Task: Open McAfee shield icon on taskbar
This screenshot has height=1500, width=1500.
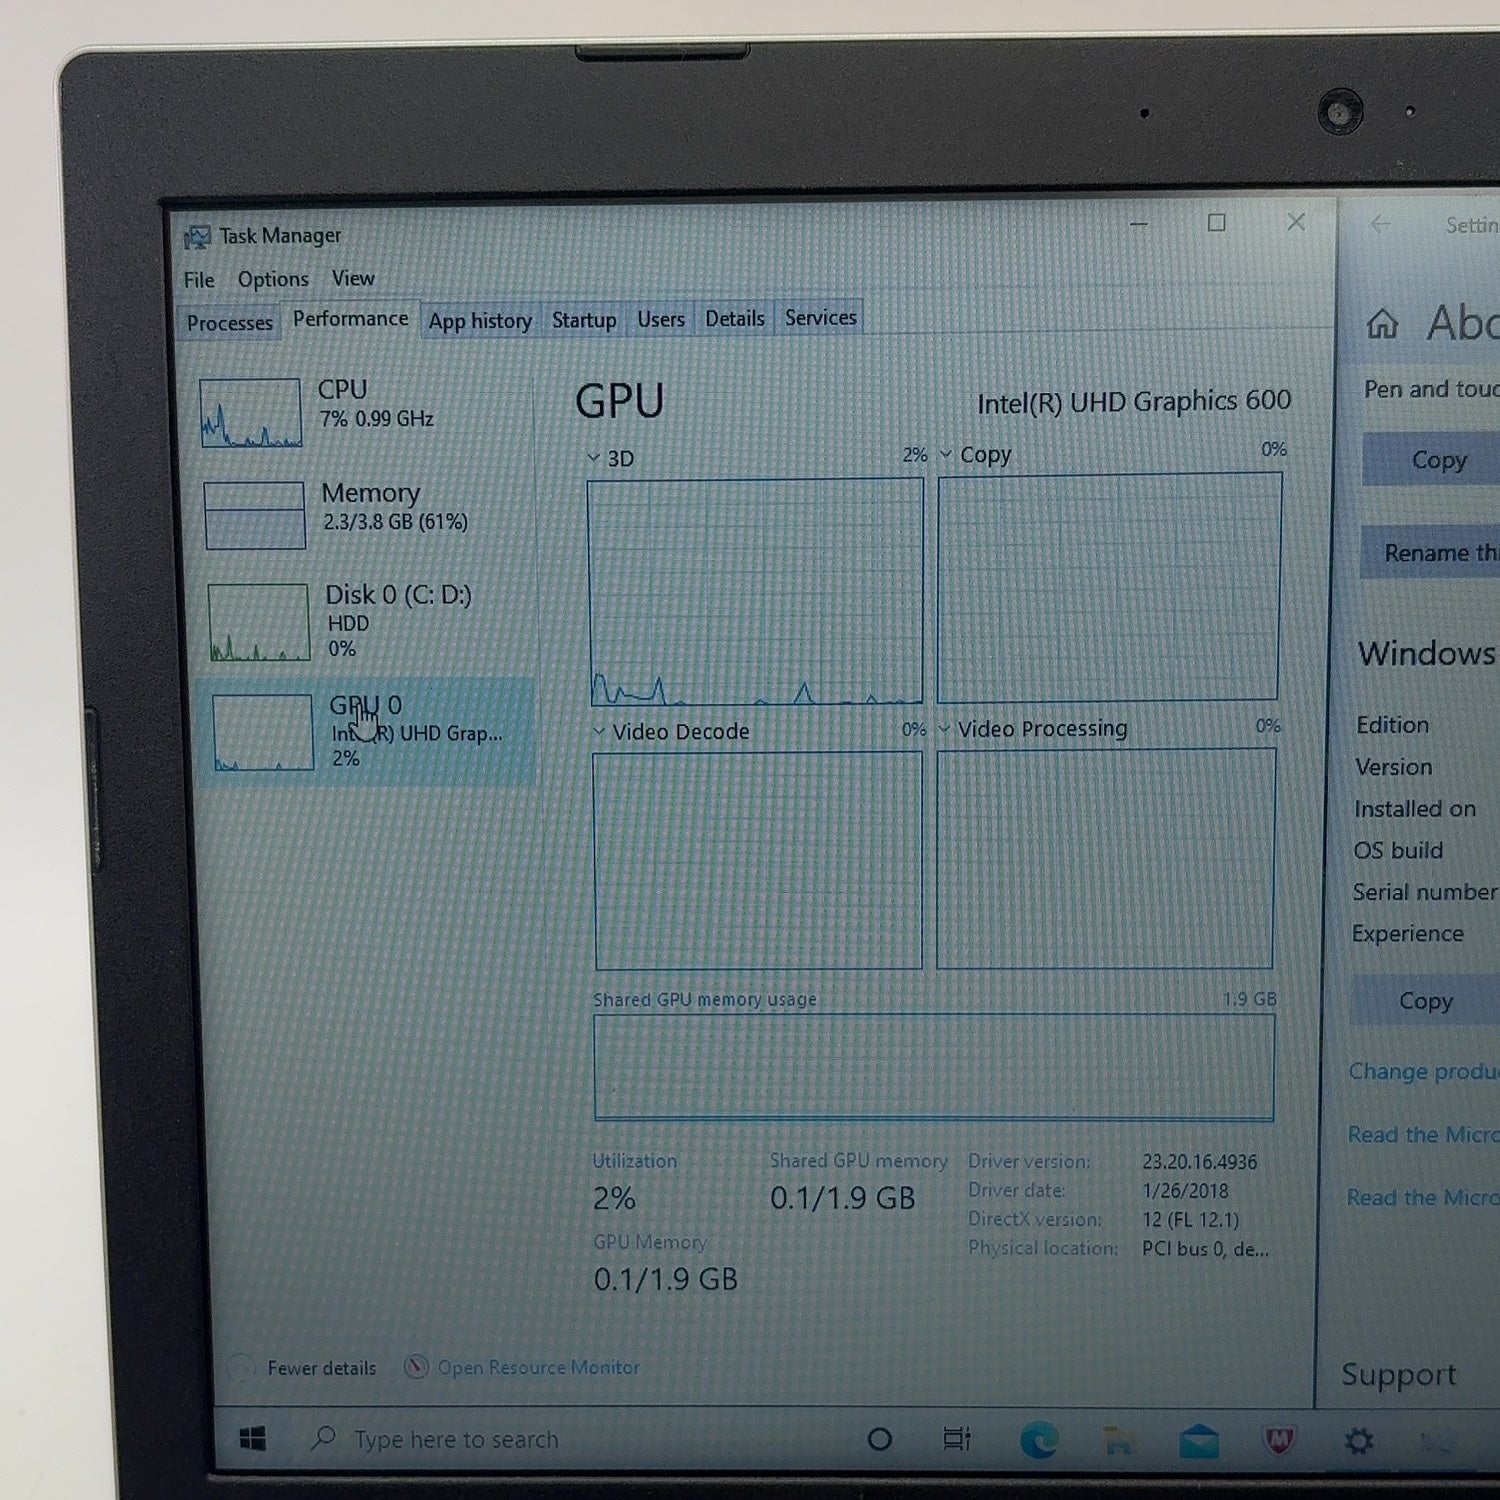Action: (x=1279, y=1440)
